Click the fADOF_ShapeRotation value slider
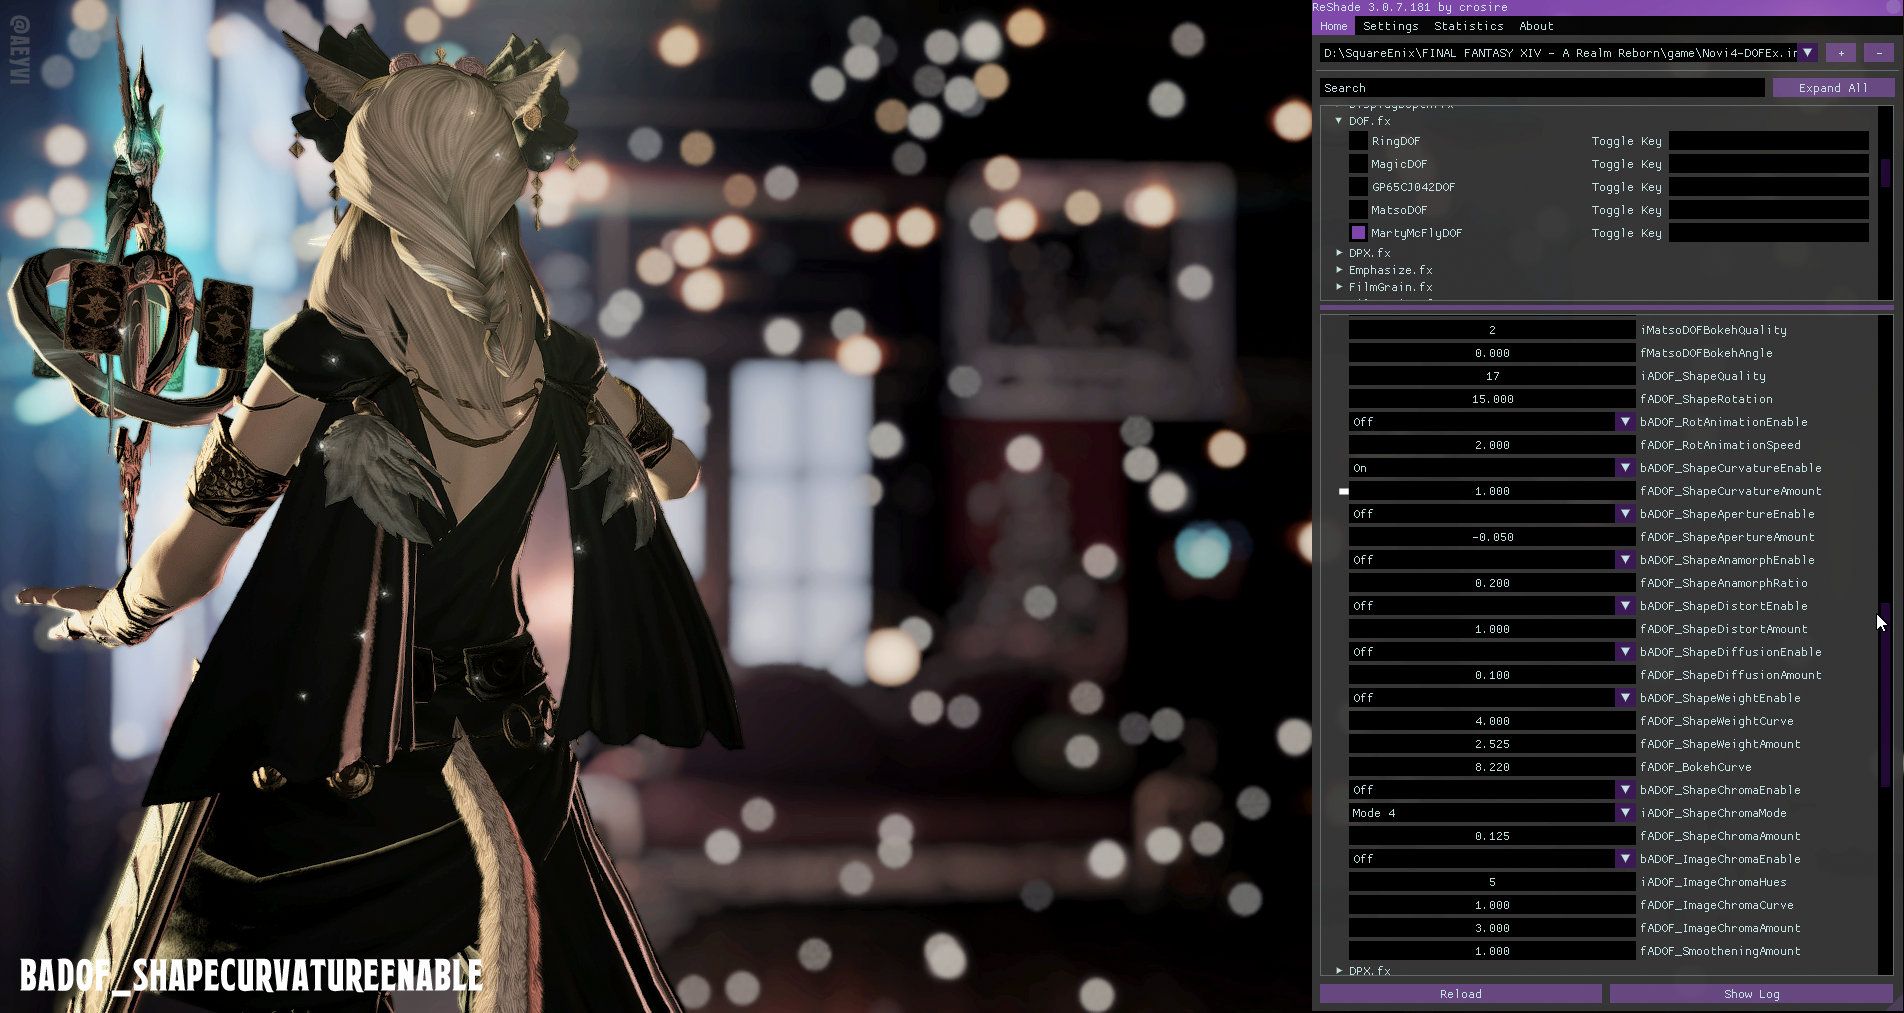This screenshot has height=1013, width=1904. point(1491,399)
